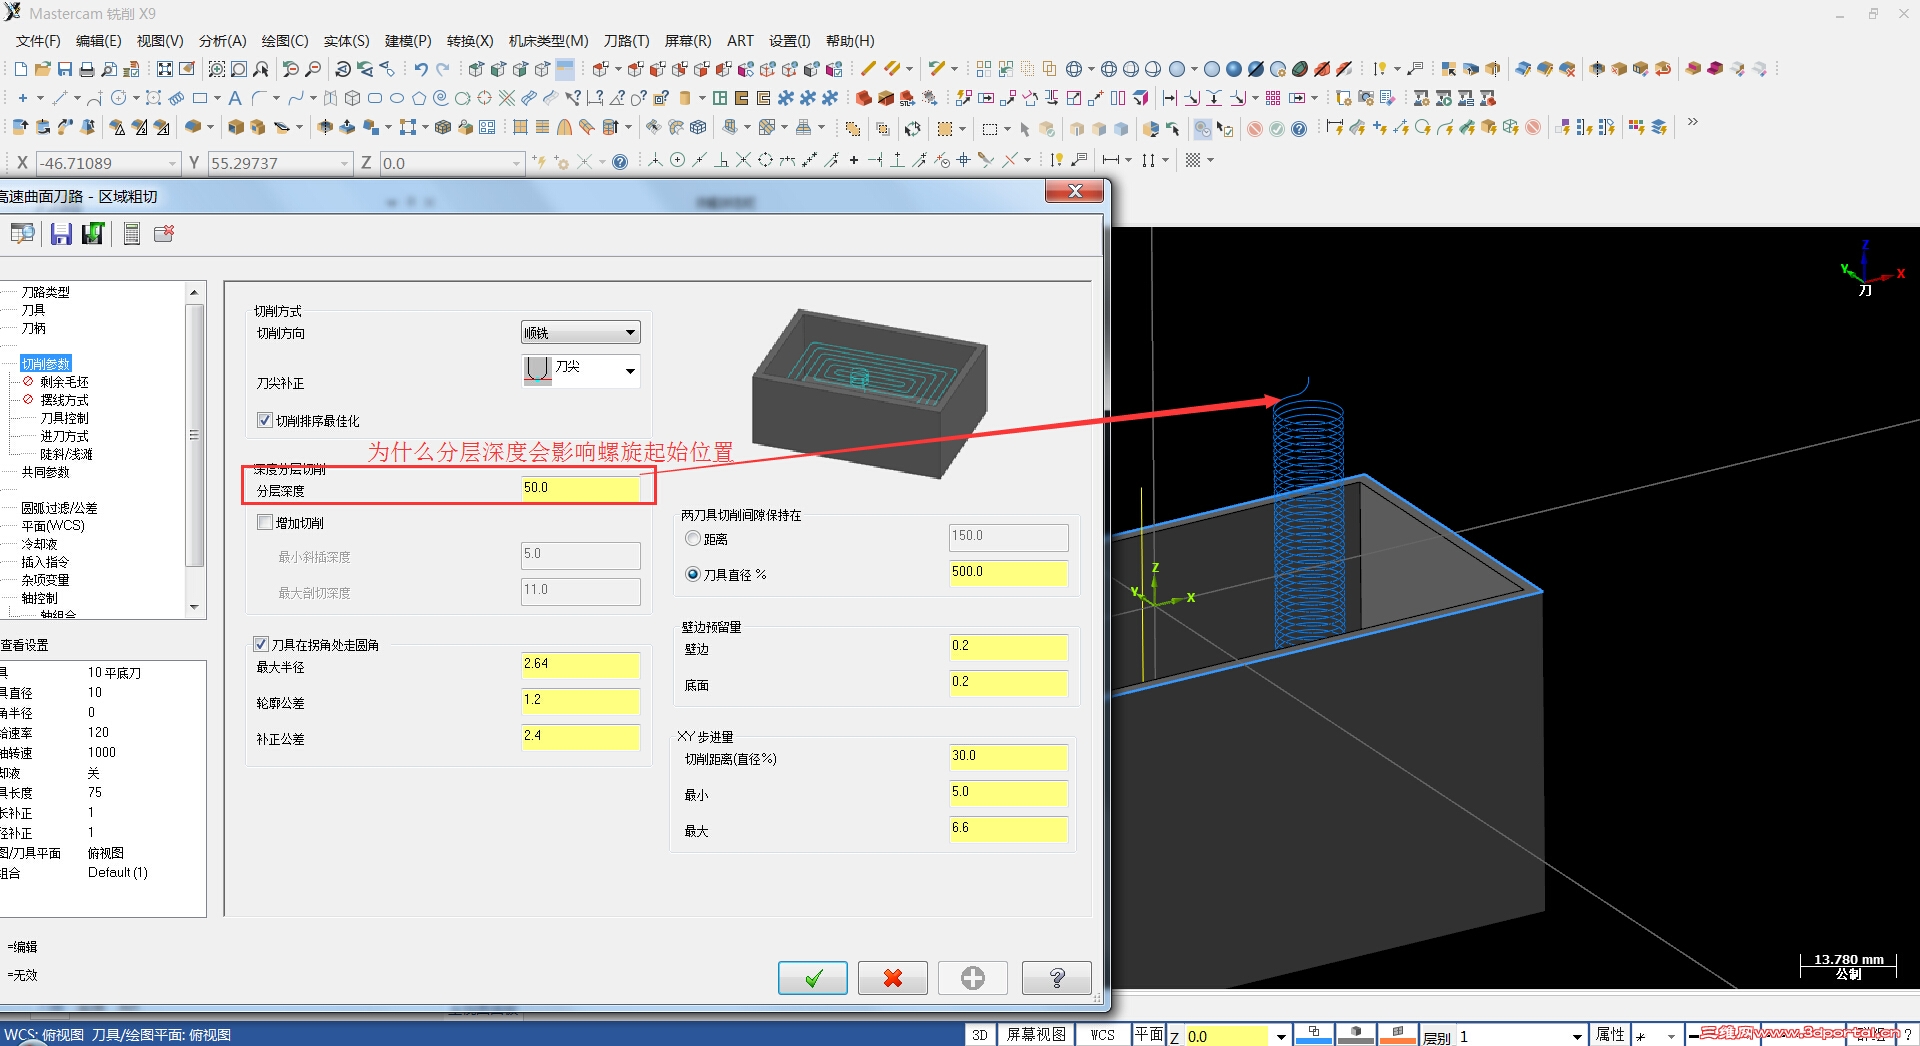Open the Z coordinate dropdown arrow in the toolbar
Screen dimensions: 1920x1046
click(517, 163)
